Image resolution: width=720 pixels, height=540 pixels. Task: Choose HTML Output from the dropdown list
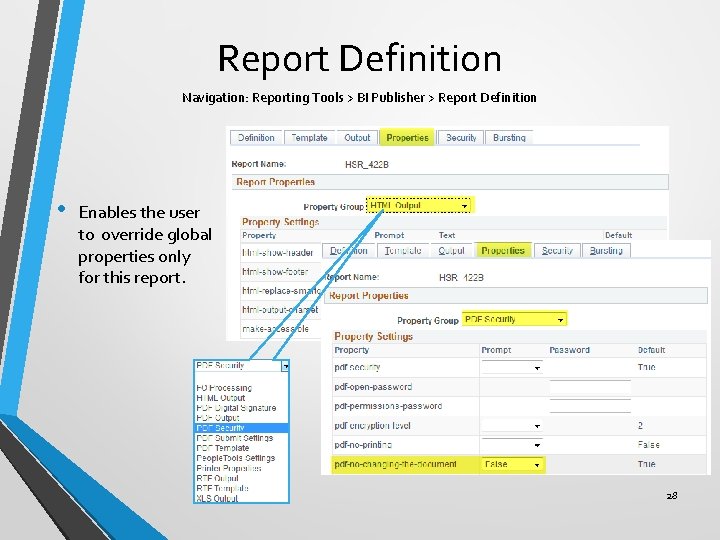[221, 398]
